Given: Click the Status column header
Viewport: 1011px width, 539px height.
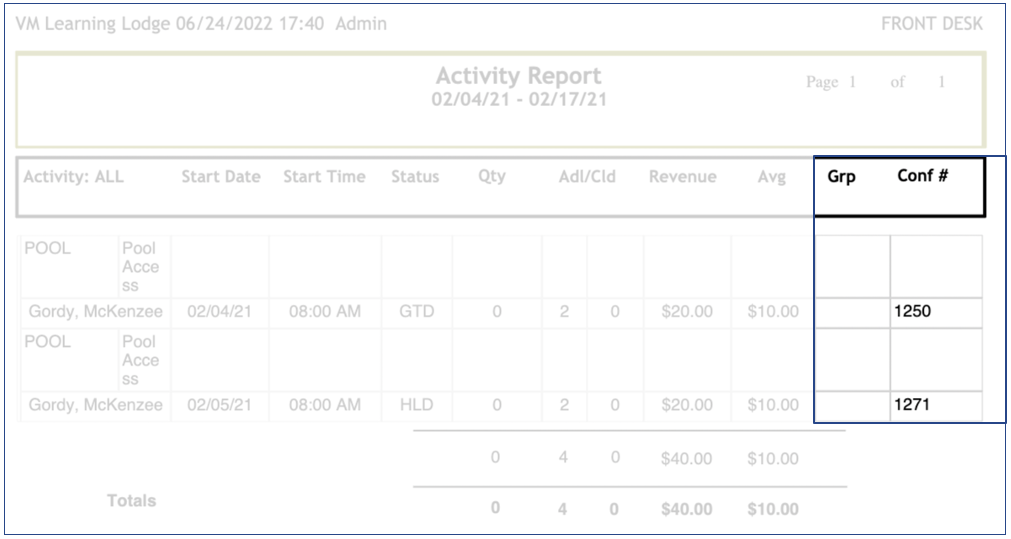Looking at the screenshot, I should tap(415, 177).
